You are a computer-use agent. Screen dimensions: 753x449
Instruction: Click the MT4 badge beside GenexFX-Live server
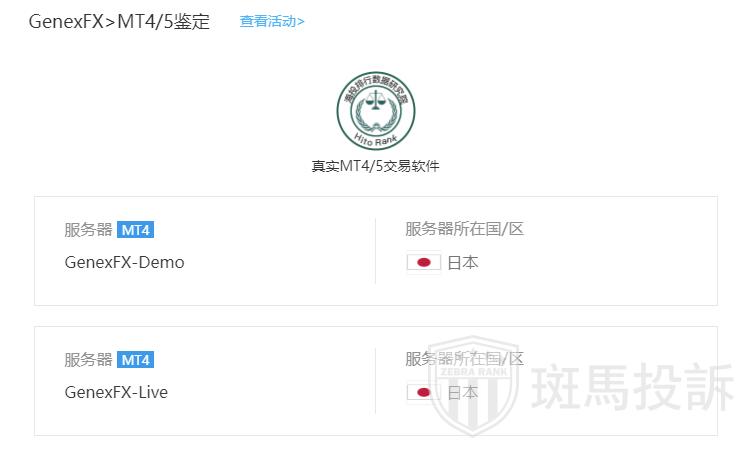135,360
